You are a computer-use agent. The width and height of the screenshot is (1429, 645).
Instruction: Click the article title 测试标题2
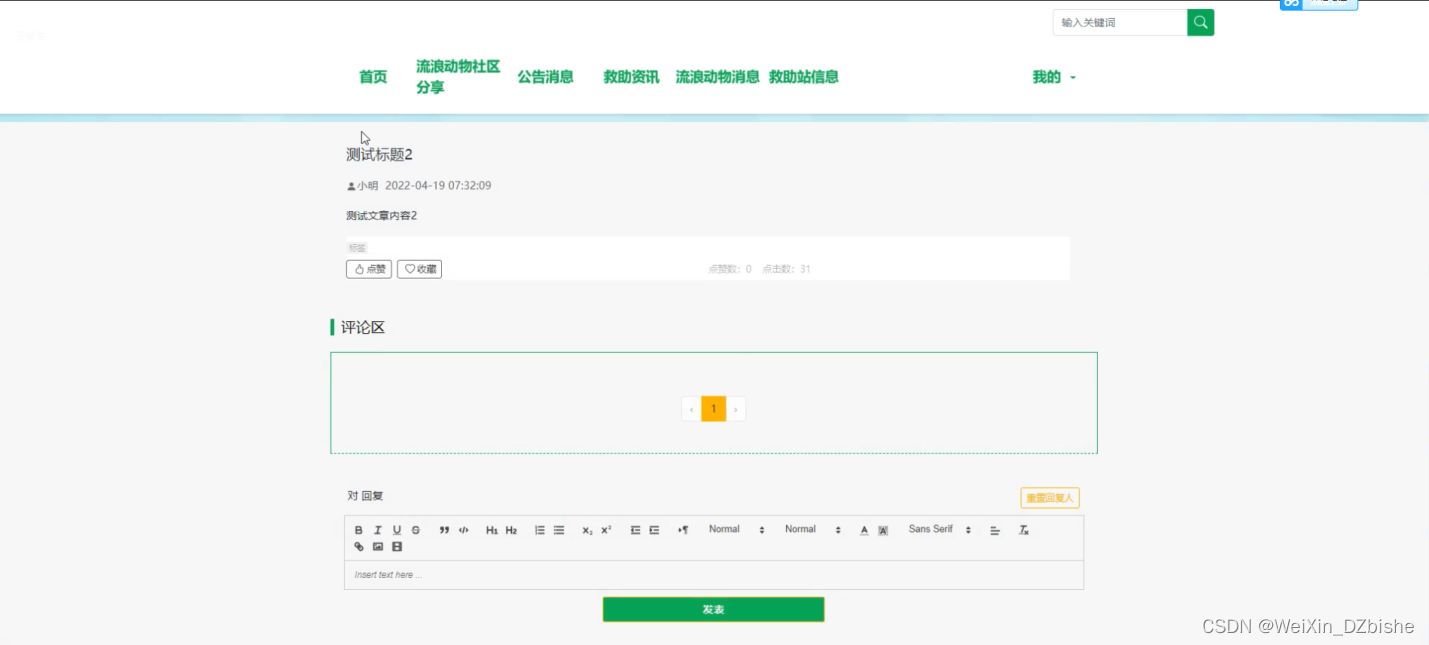(379, 154)
